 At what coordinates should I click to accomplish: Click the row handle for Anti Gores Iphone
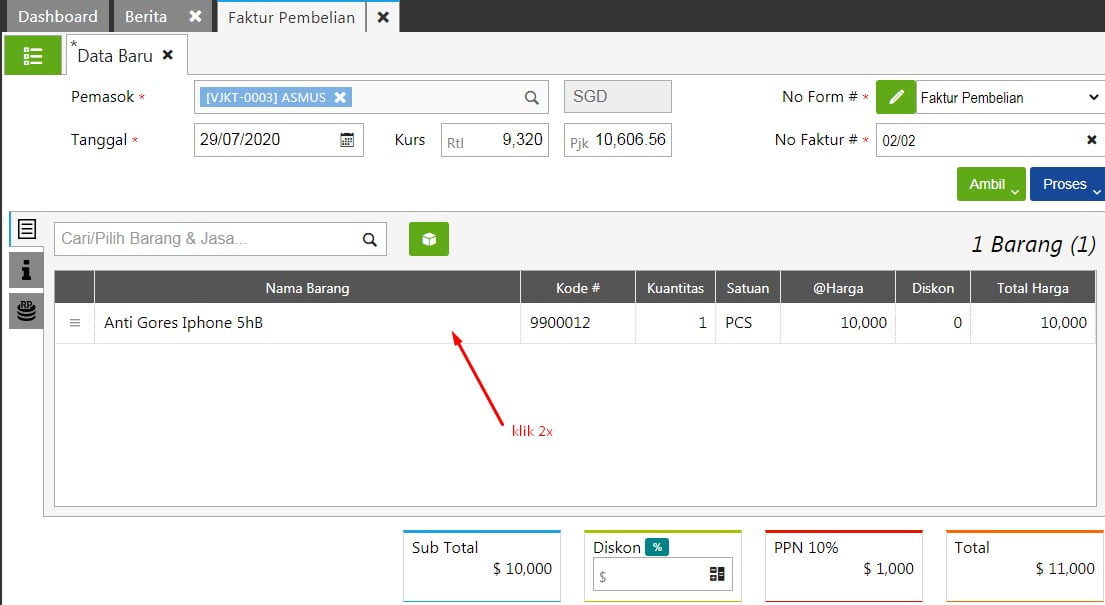[75, 323]
